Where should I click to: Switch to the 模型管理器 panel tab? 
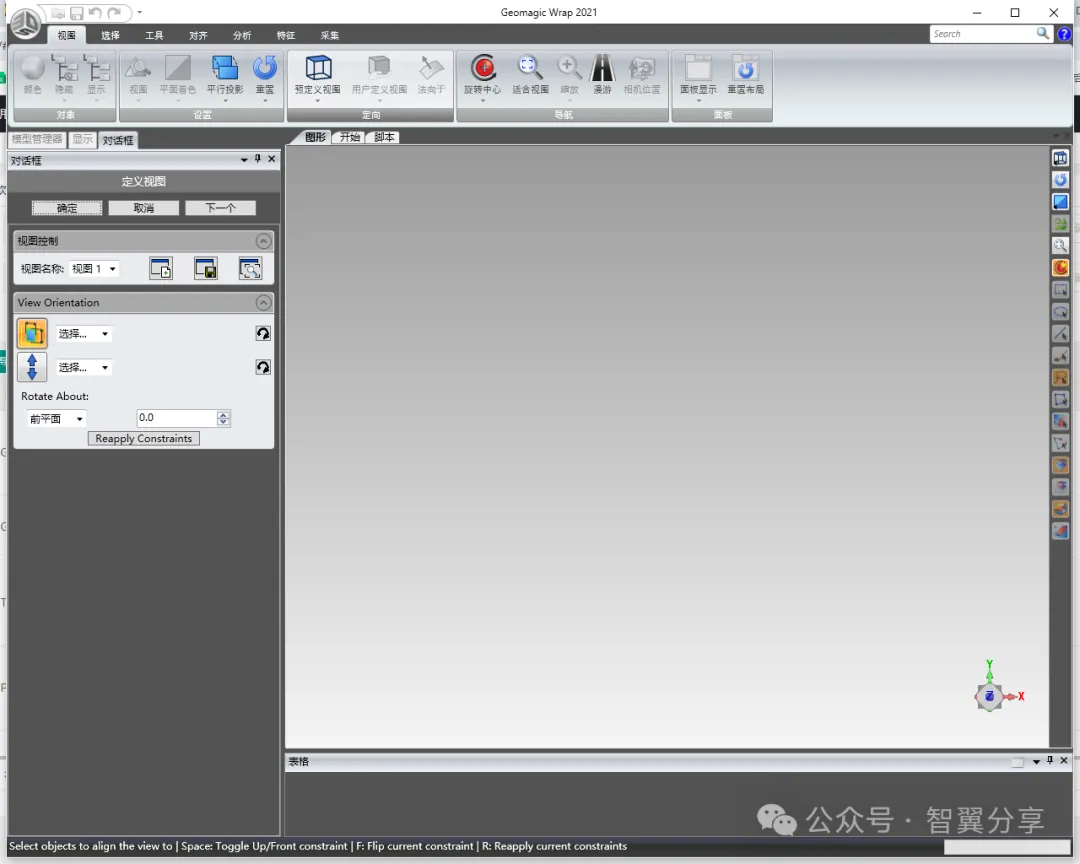coord(37,140)
